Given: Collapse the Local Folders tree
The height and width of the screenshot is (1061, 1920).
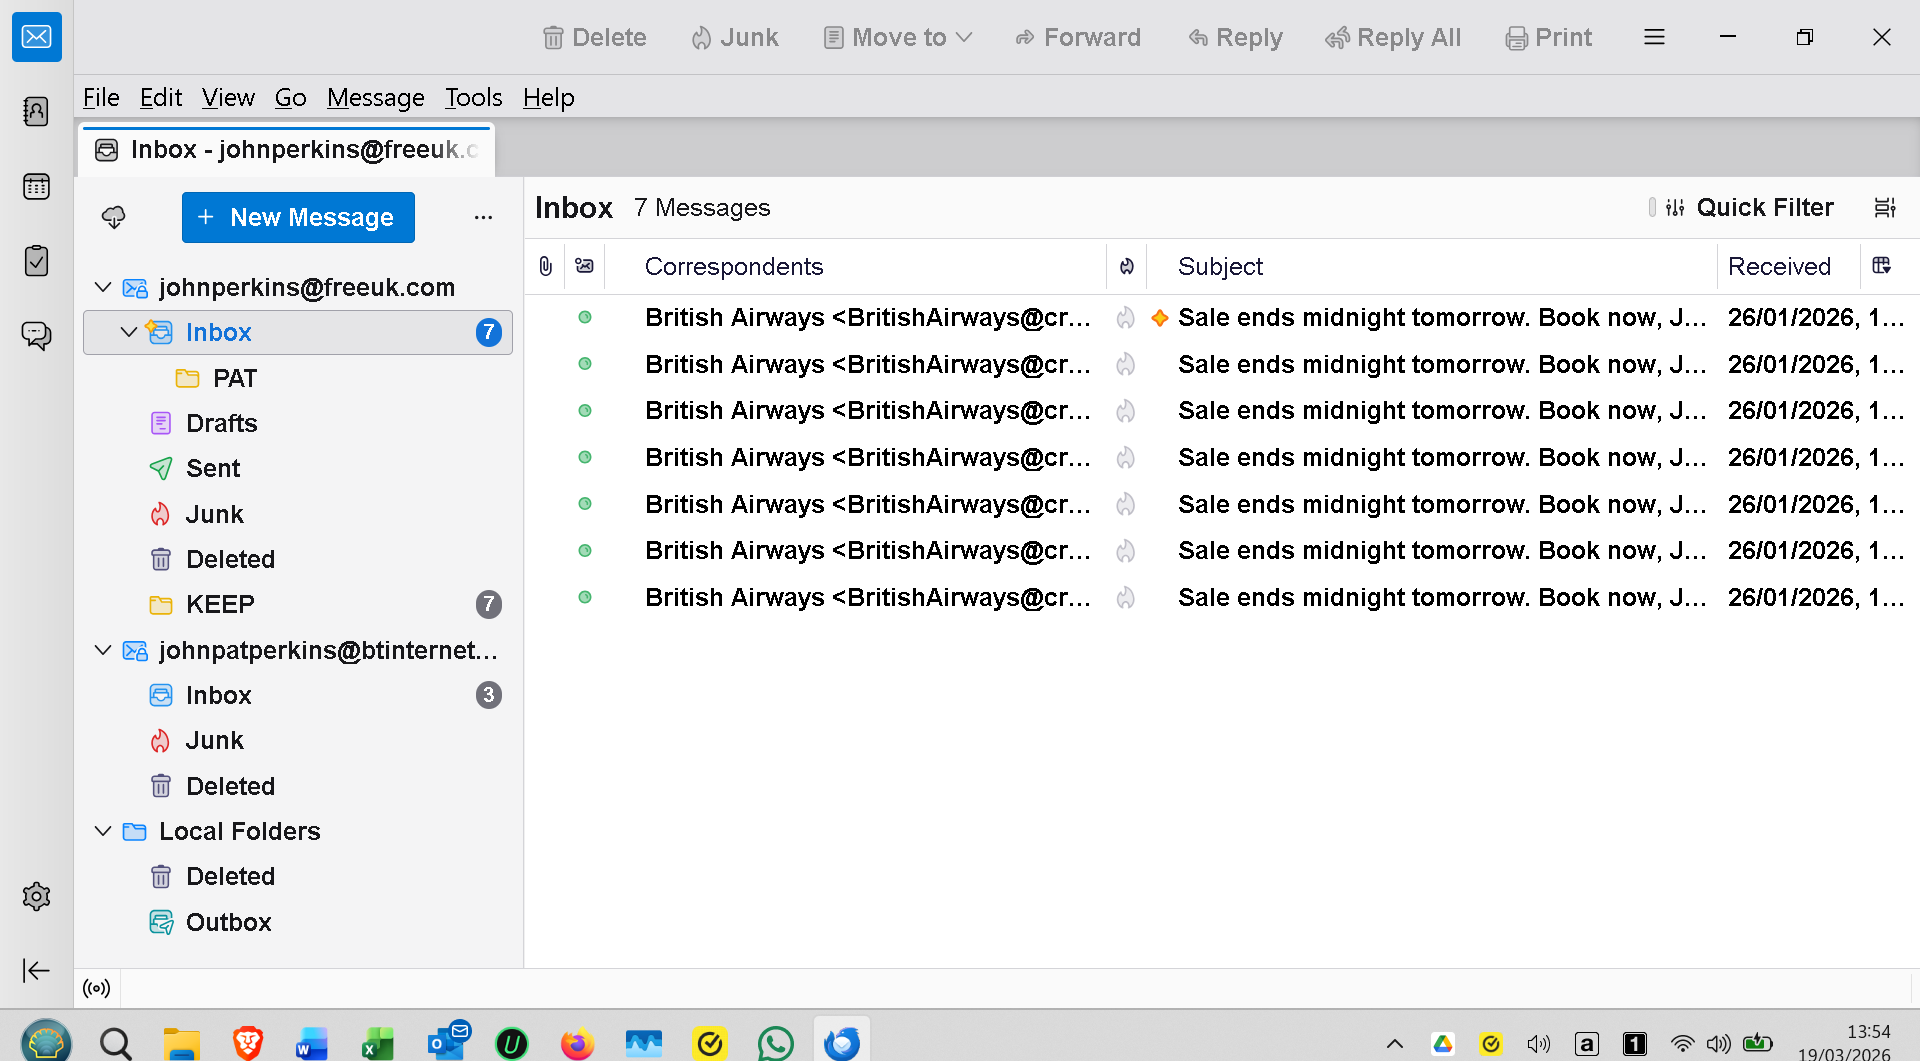Looking at the screenshot, I should coord(103,831).
